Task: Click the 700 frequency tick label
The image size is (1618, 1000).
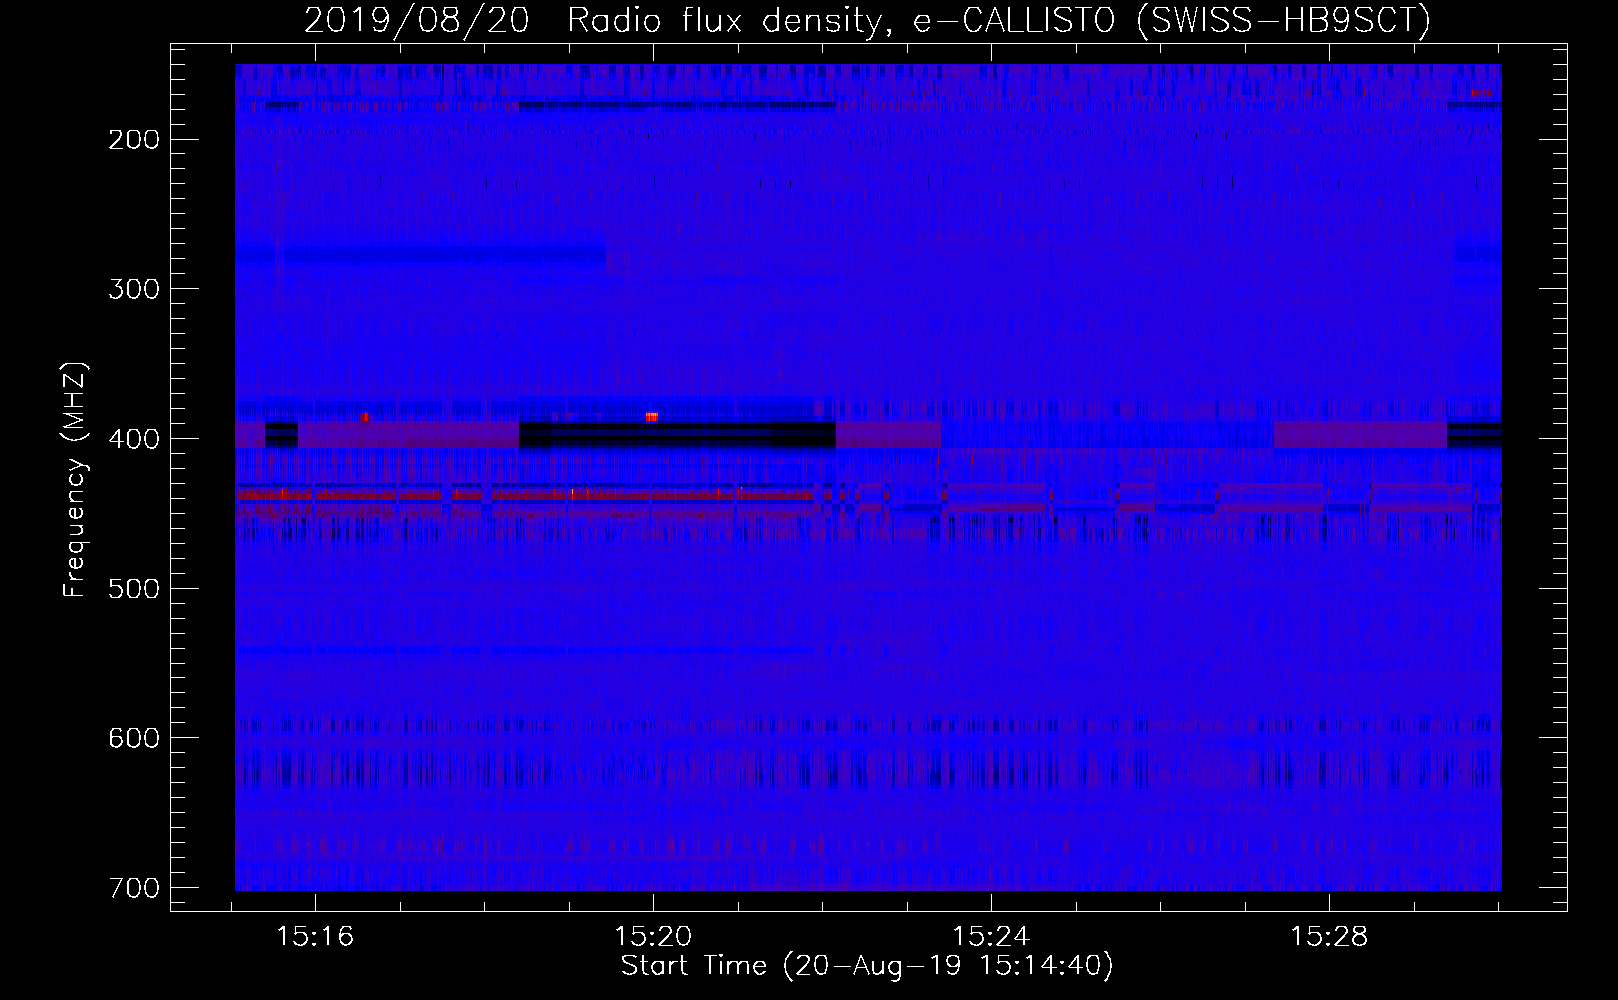Action: pyautogui.click(x=133, y=888)
